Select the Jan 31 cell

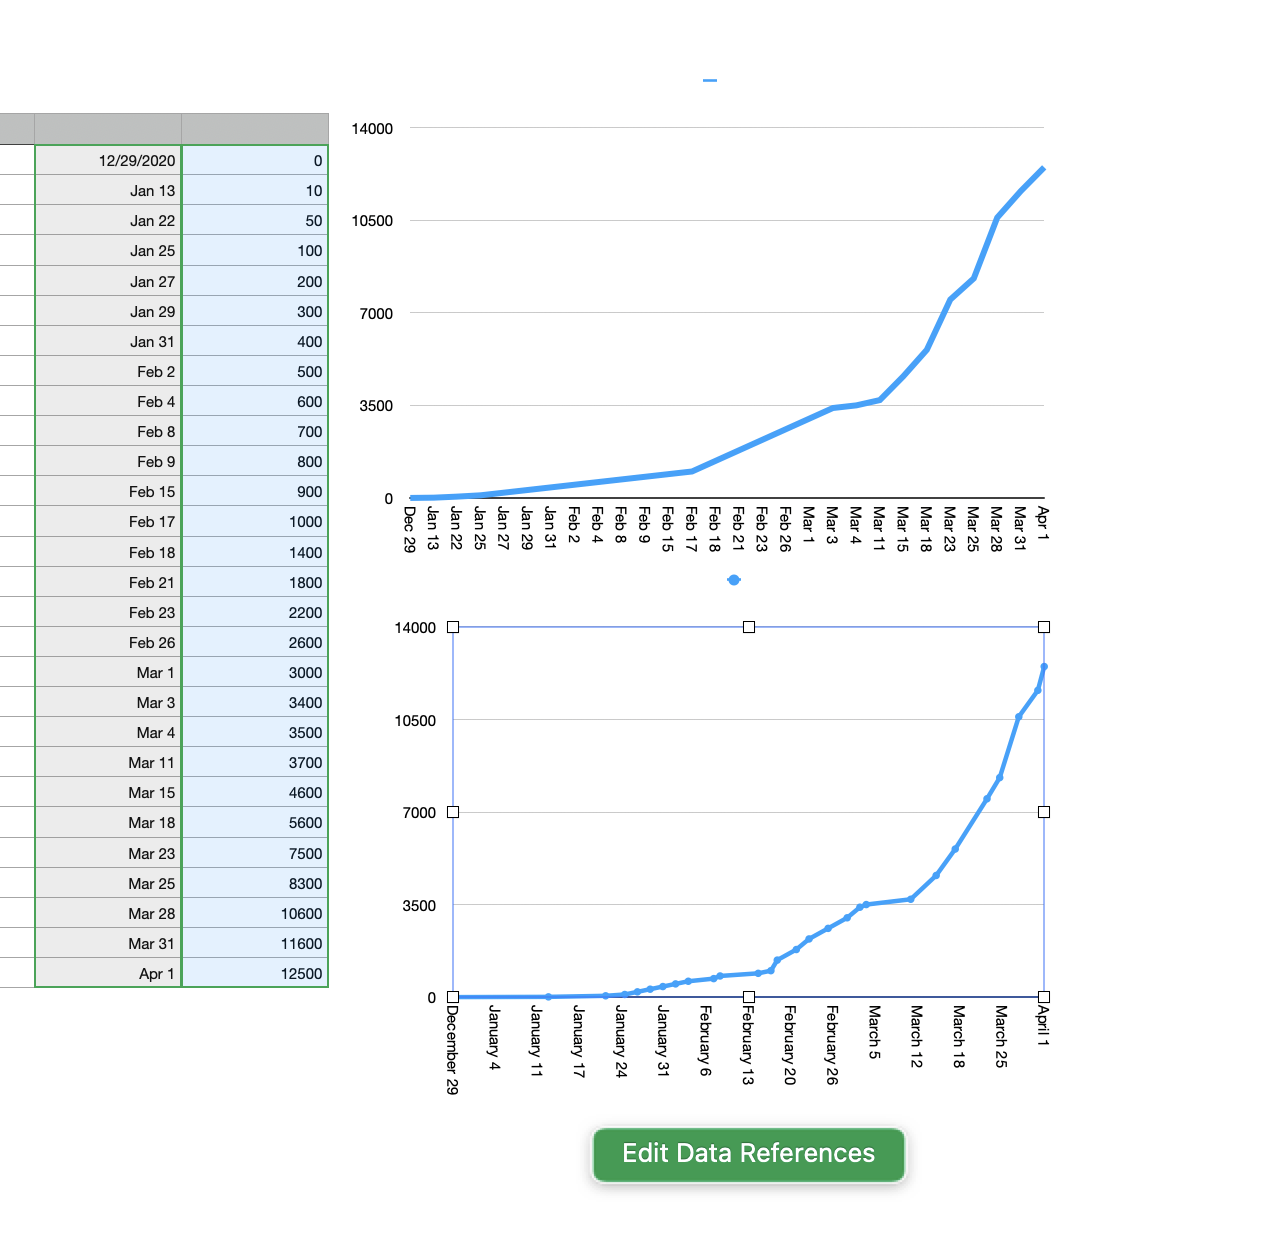pyautogui.click(x=108, y=341)
